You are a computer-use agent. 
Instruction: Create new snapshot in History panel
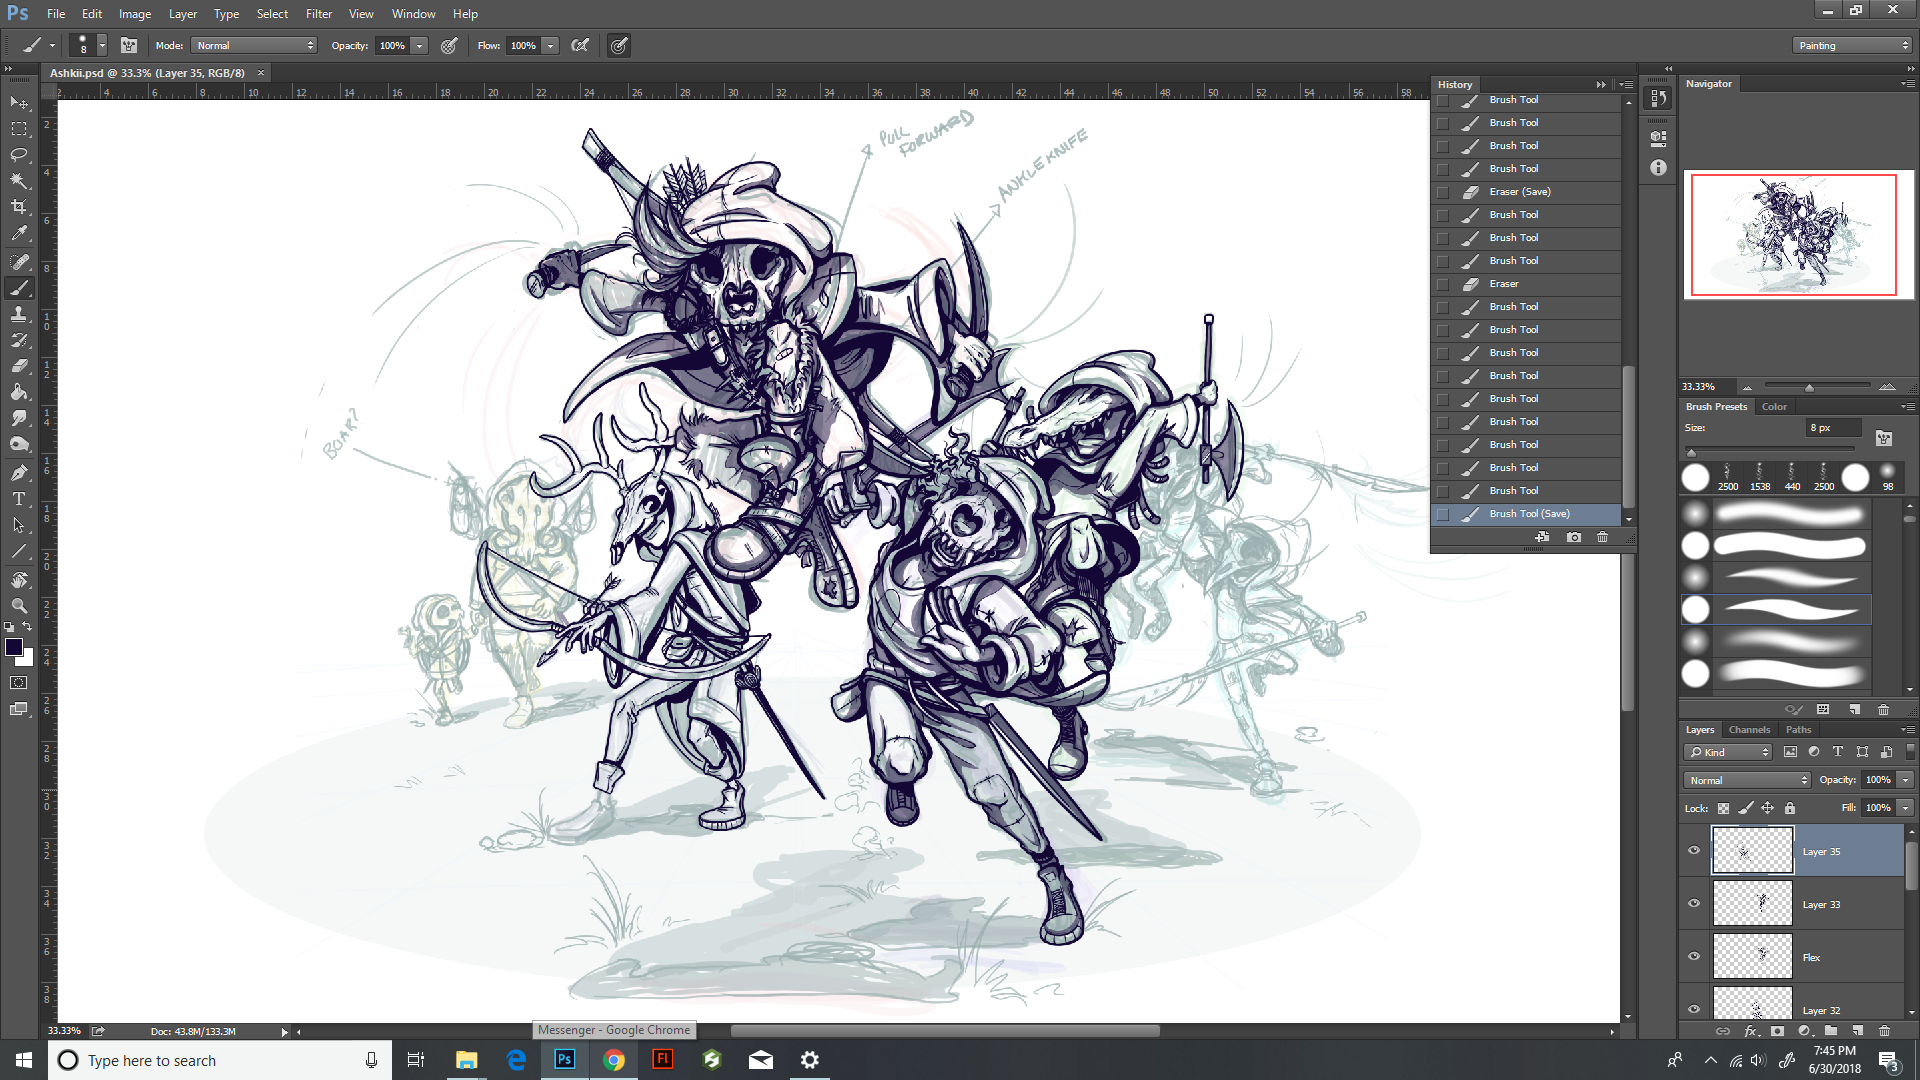(x=1574, y=537)
